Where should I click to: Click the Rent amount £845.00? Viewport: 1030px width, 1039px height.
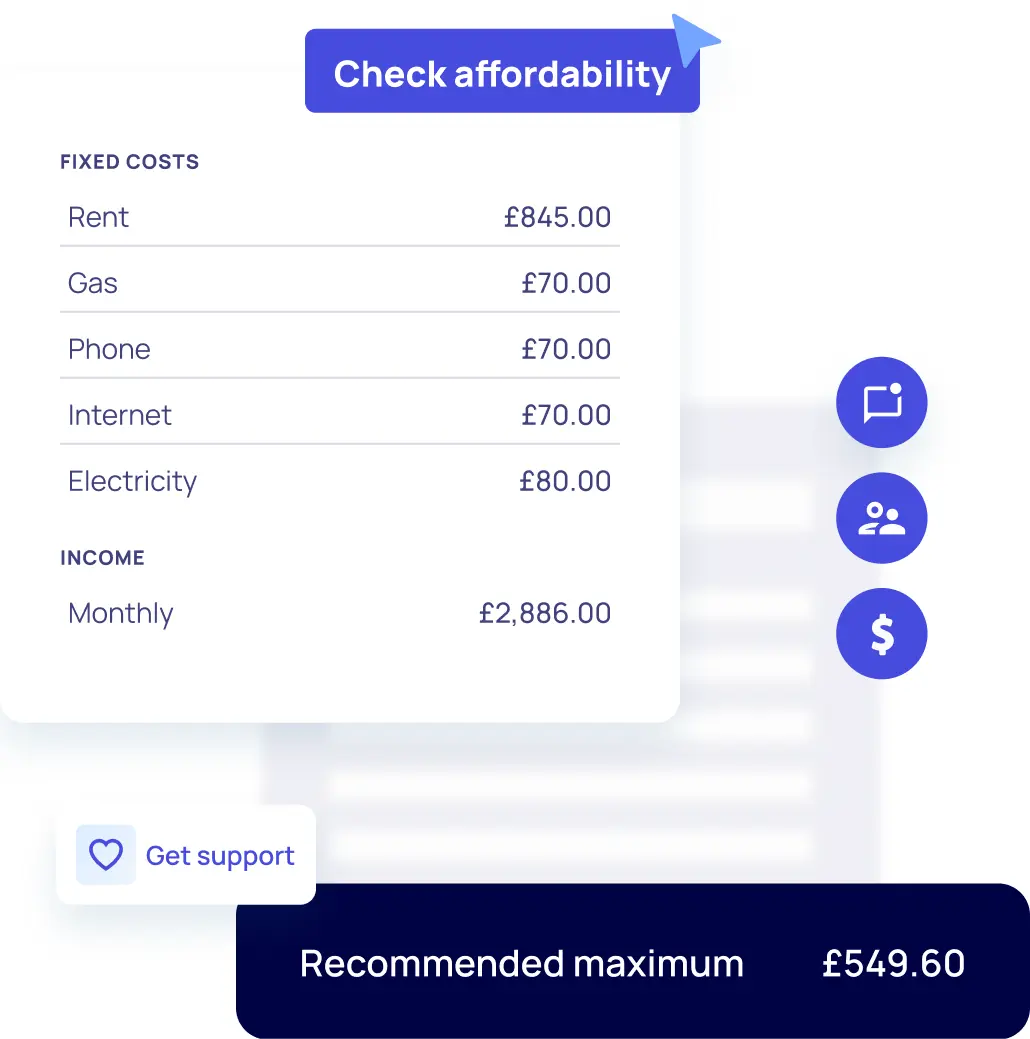pos(557,217)
